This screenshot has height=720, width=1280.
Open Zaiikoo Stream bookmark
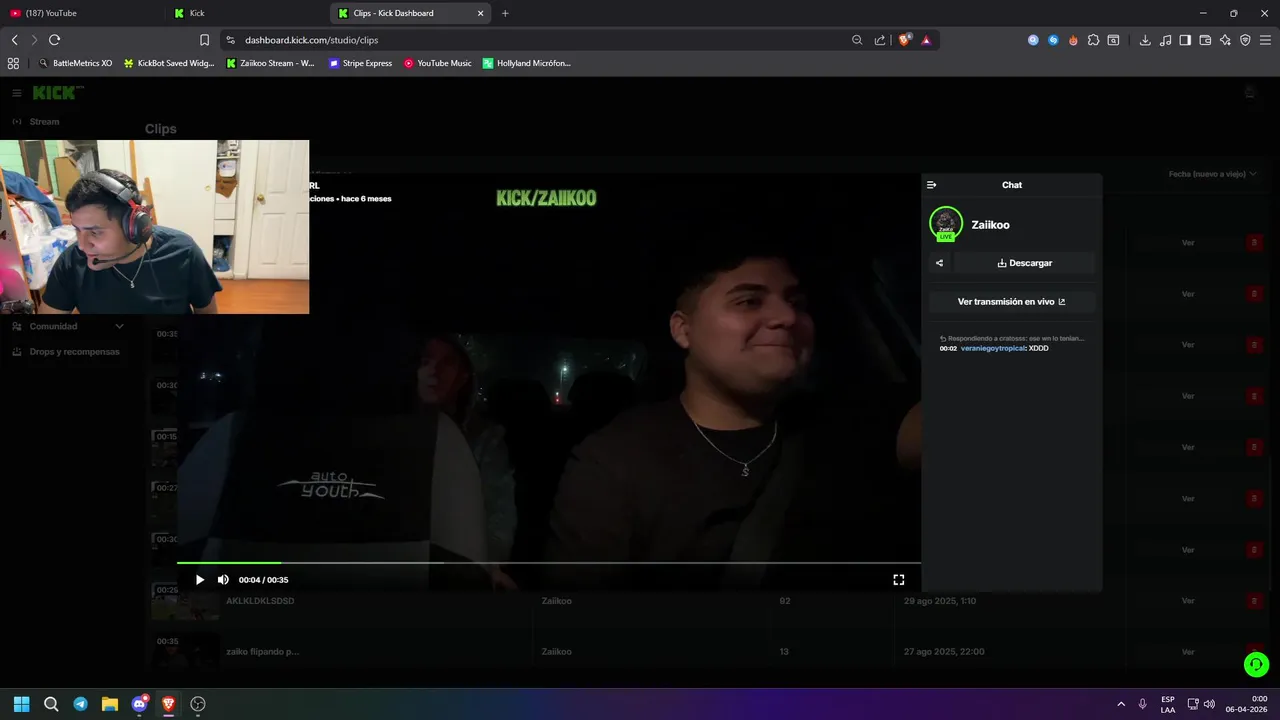[270, 63]
